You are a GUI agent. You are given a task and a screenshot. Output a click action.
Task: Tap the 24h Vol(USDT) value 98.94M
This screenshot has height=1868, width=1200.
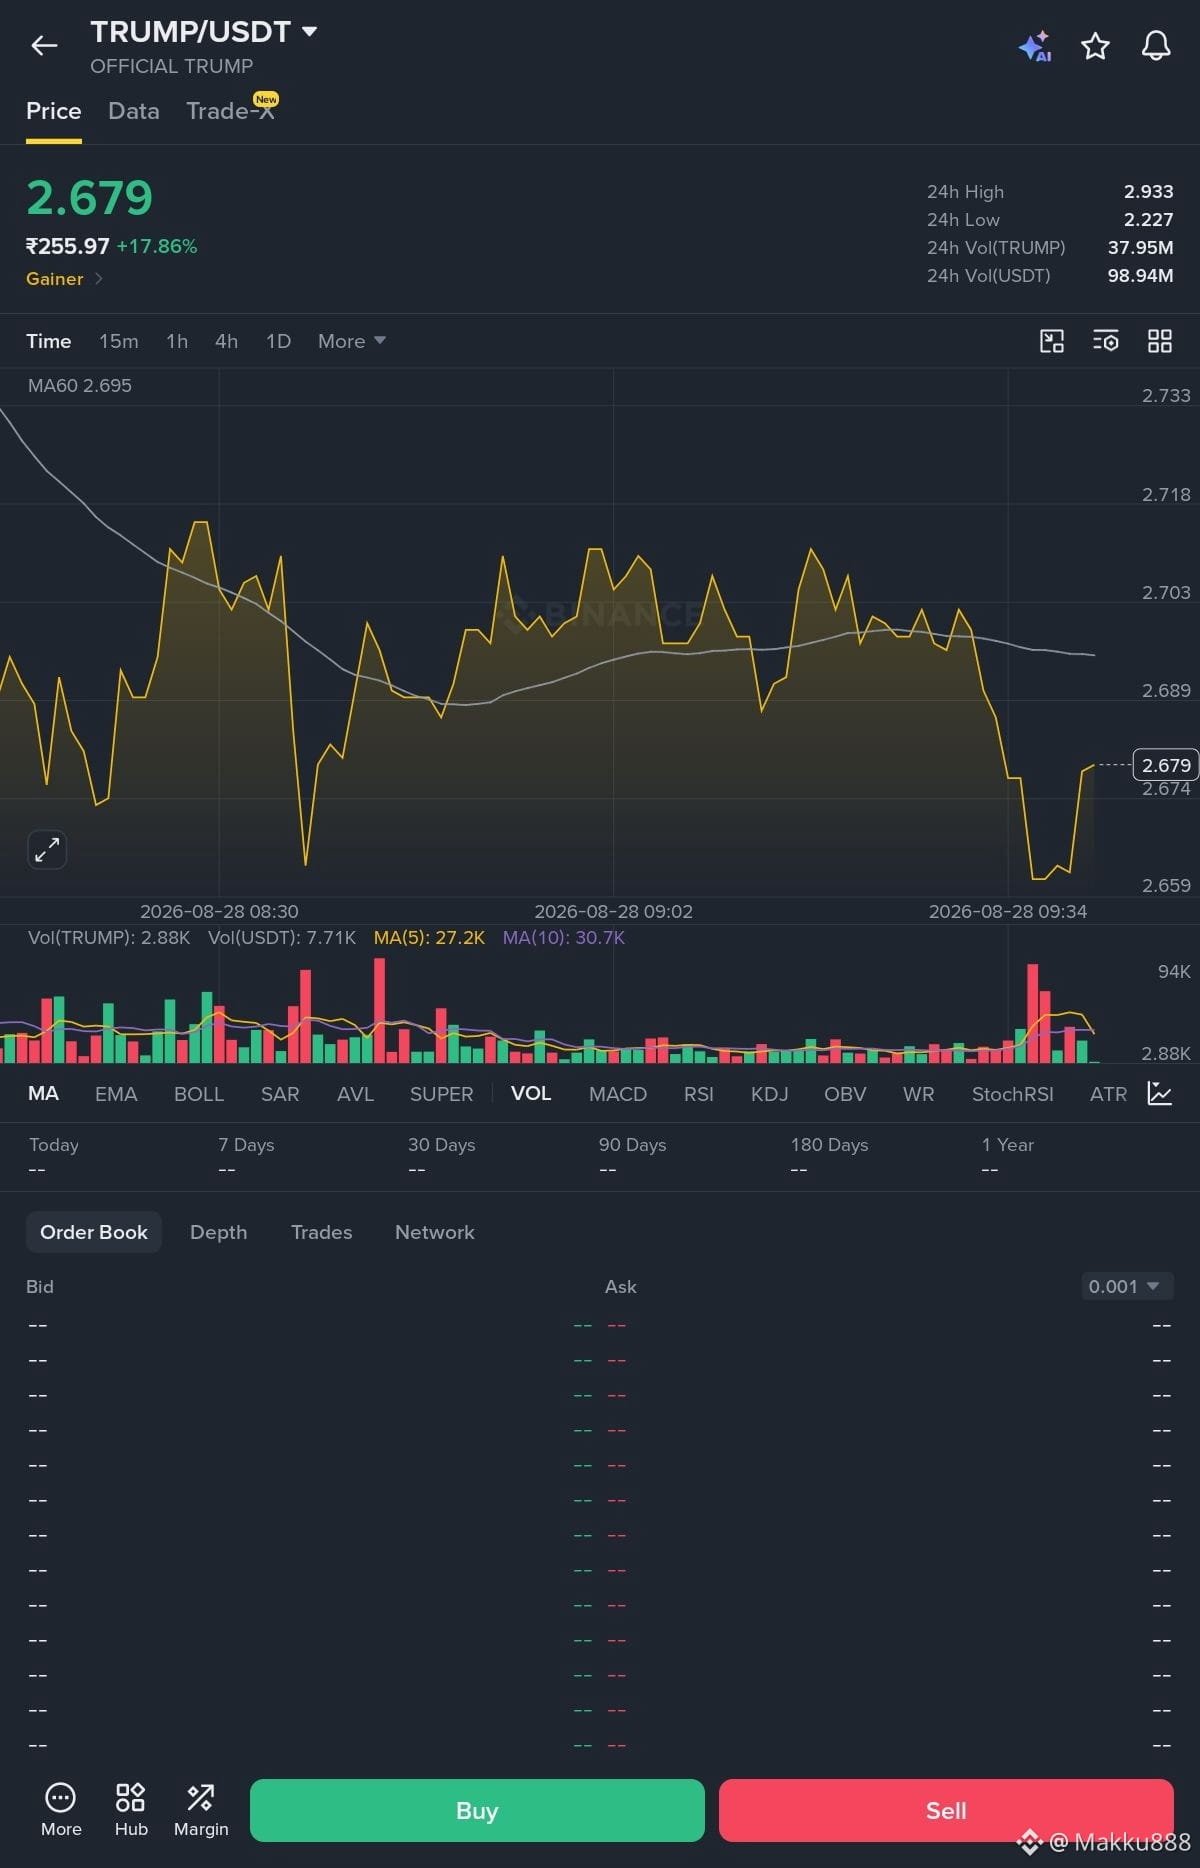[x=1140, y=276]
